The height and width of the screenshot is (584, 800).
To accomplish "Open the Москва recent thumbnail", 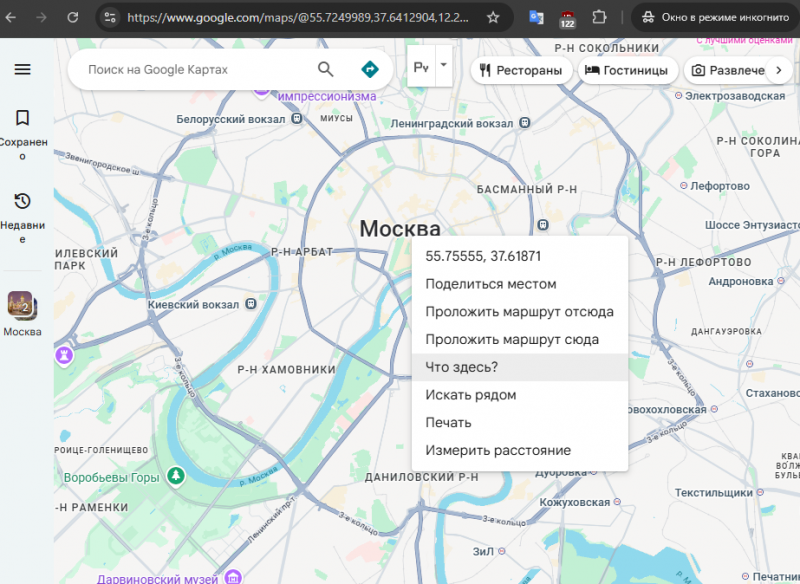I will pyautogui.click(x=22, y=303).
